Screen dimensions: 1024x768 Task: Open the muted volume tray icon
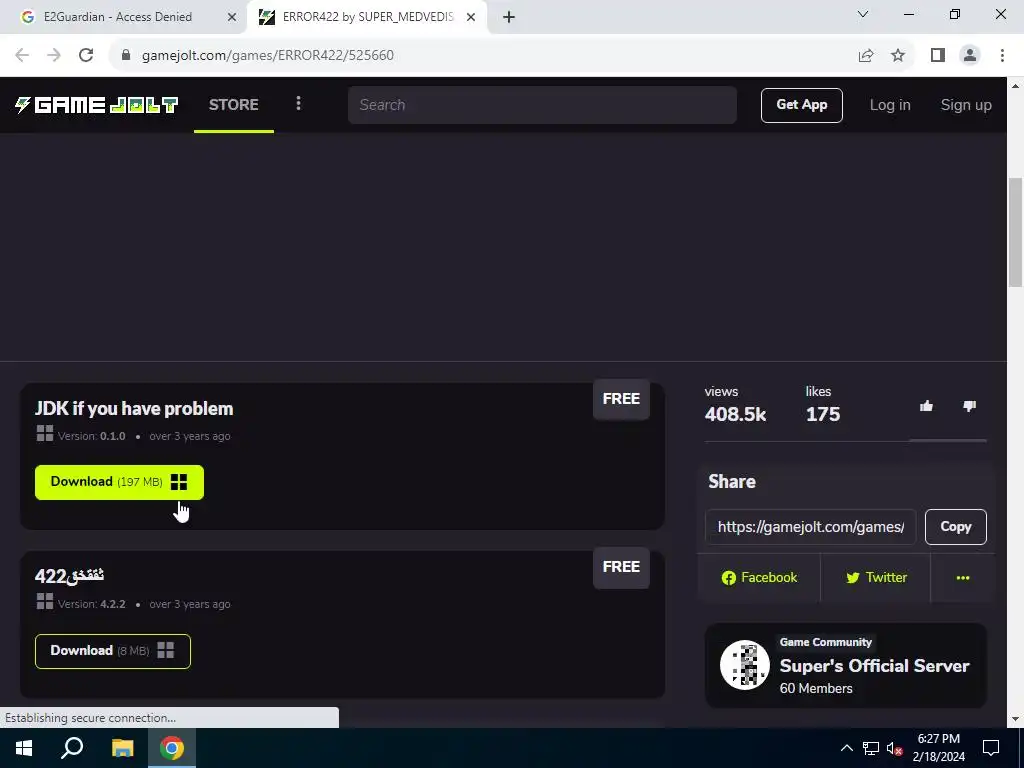point(894,748)
